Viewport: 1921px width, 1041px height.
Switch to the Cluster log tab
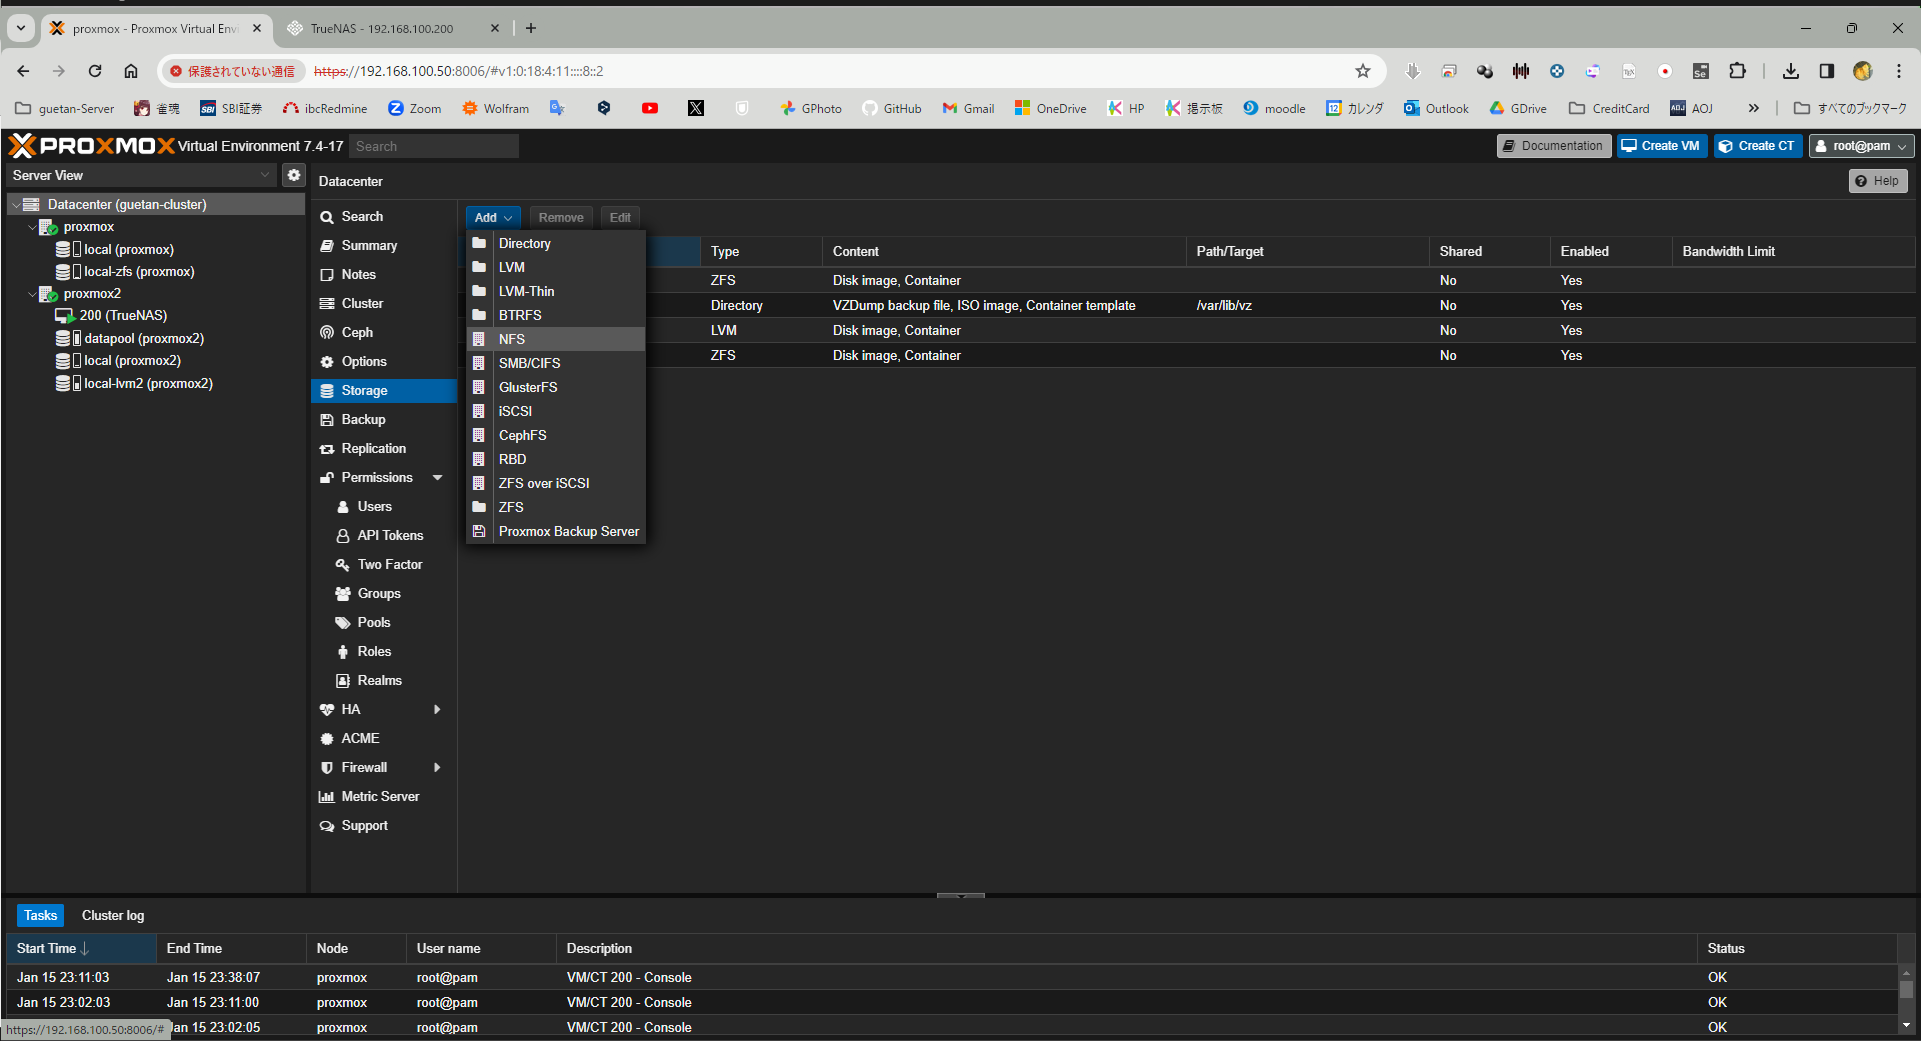[x=113, y=915]
